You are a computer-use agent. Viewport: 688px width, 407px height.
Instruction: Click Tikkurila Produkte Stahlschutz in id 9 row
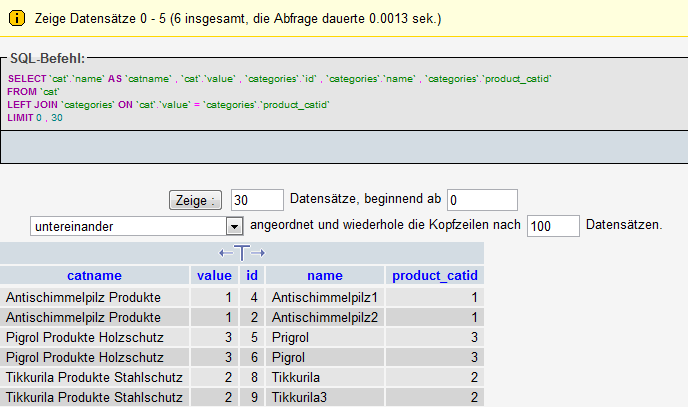[94, 397]
